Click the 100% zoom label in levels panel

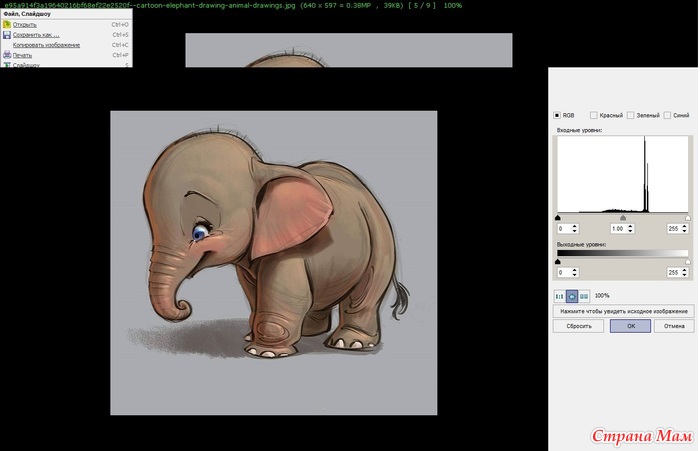pos(602,296)
